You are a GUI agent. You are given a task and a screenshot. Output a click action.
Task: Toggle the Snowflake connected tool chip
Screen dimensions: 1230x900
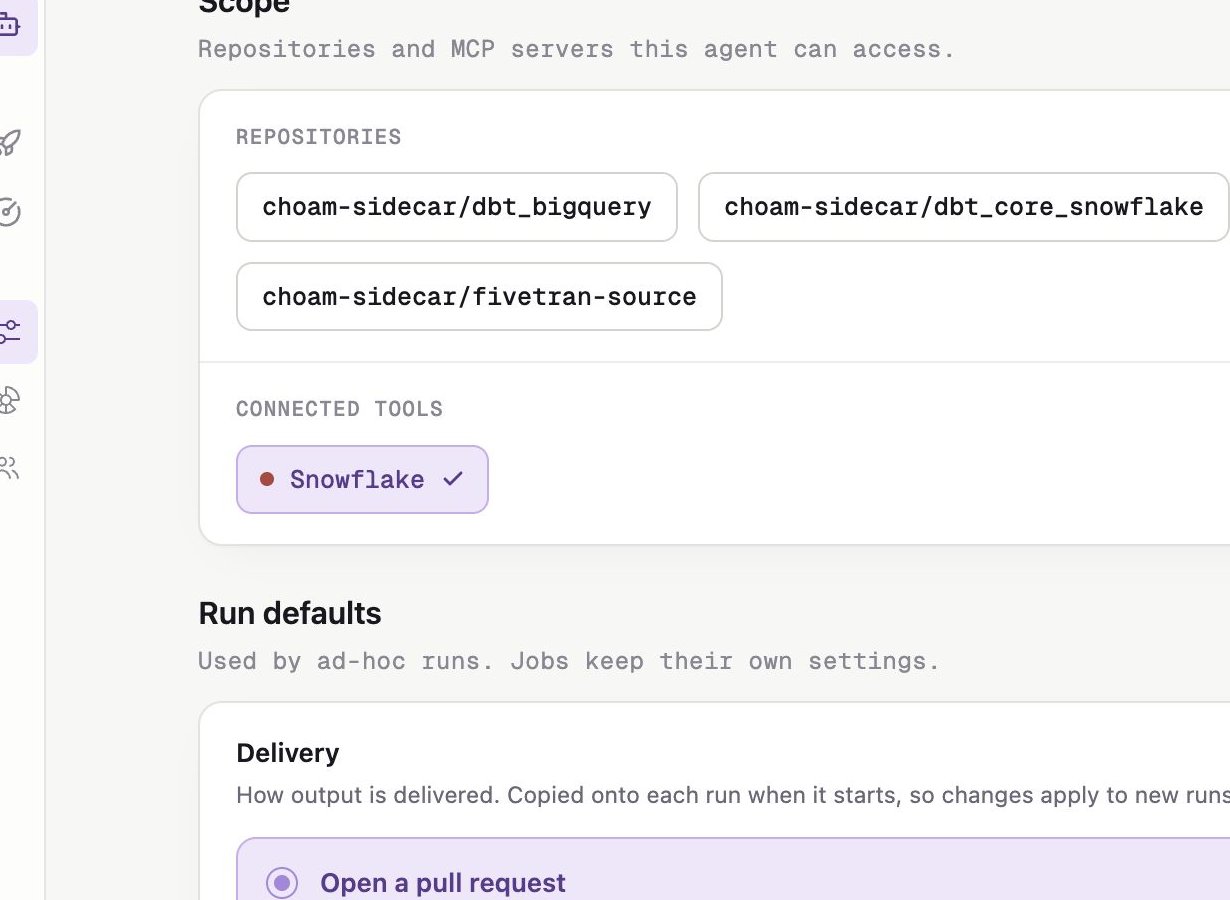click(x=362, y=479)
